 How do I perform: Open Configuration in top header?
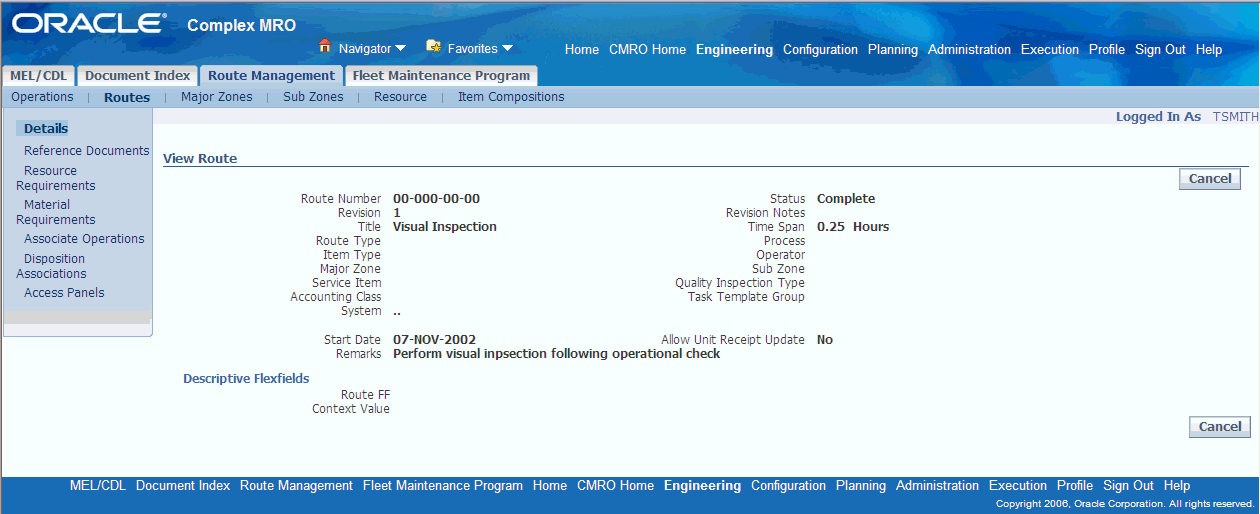coord(820,49)
